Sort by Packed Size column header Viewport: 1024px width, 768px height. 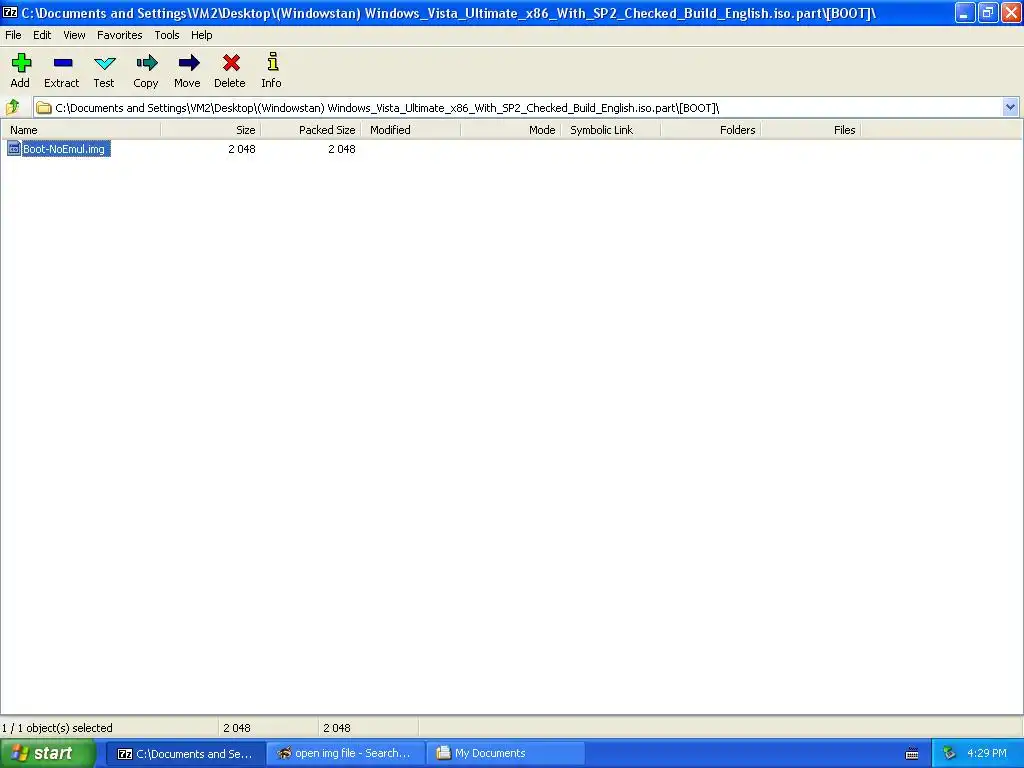[x=310, y=130]
